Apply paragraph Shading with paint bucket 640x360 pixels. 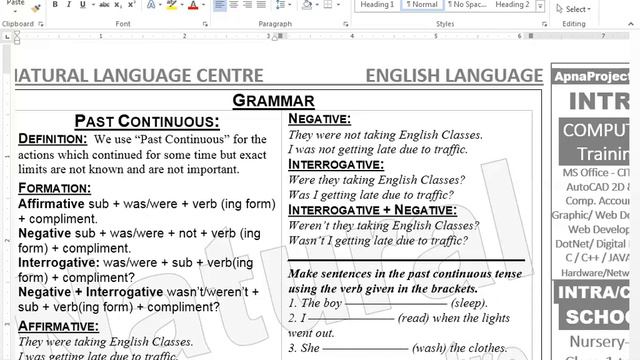307,4
